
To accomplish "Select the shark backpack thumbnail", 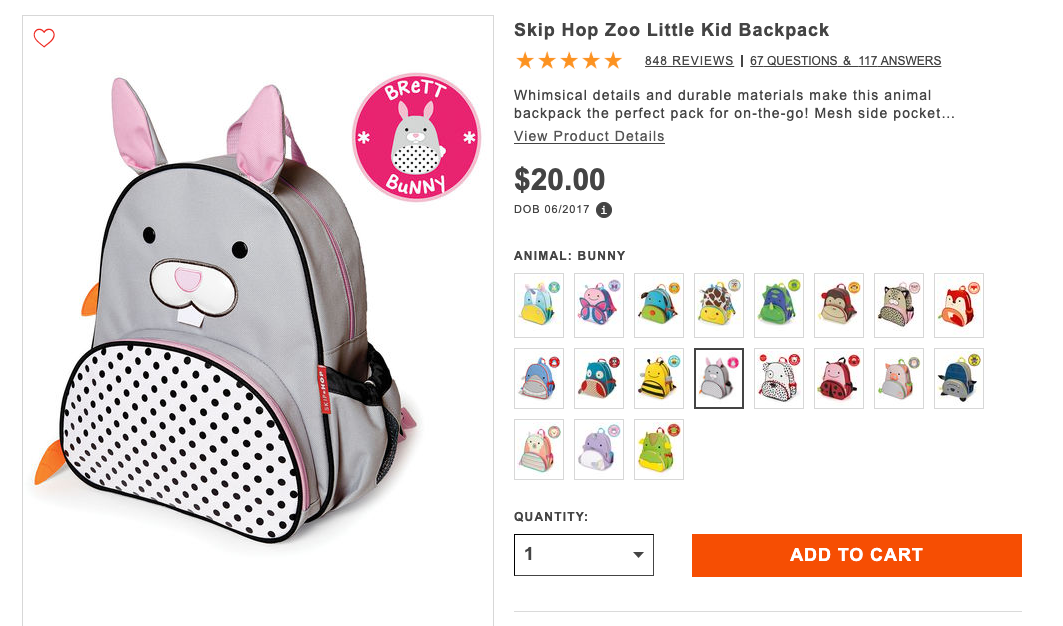I will pyautogui.click(x=539, y=379).
